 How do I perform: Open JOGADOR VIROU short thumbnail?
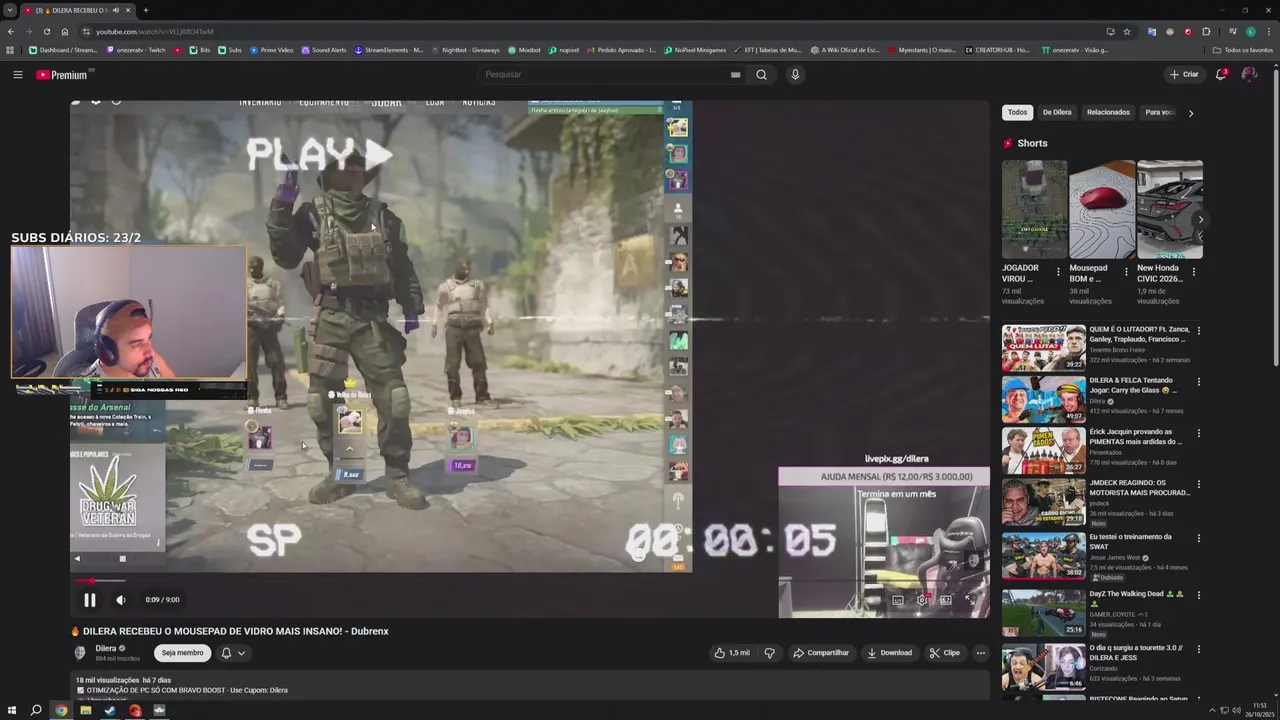[x=1034, y=209]
